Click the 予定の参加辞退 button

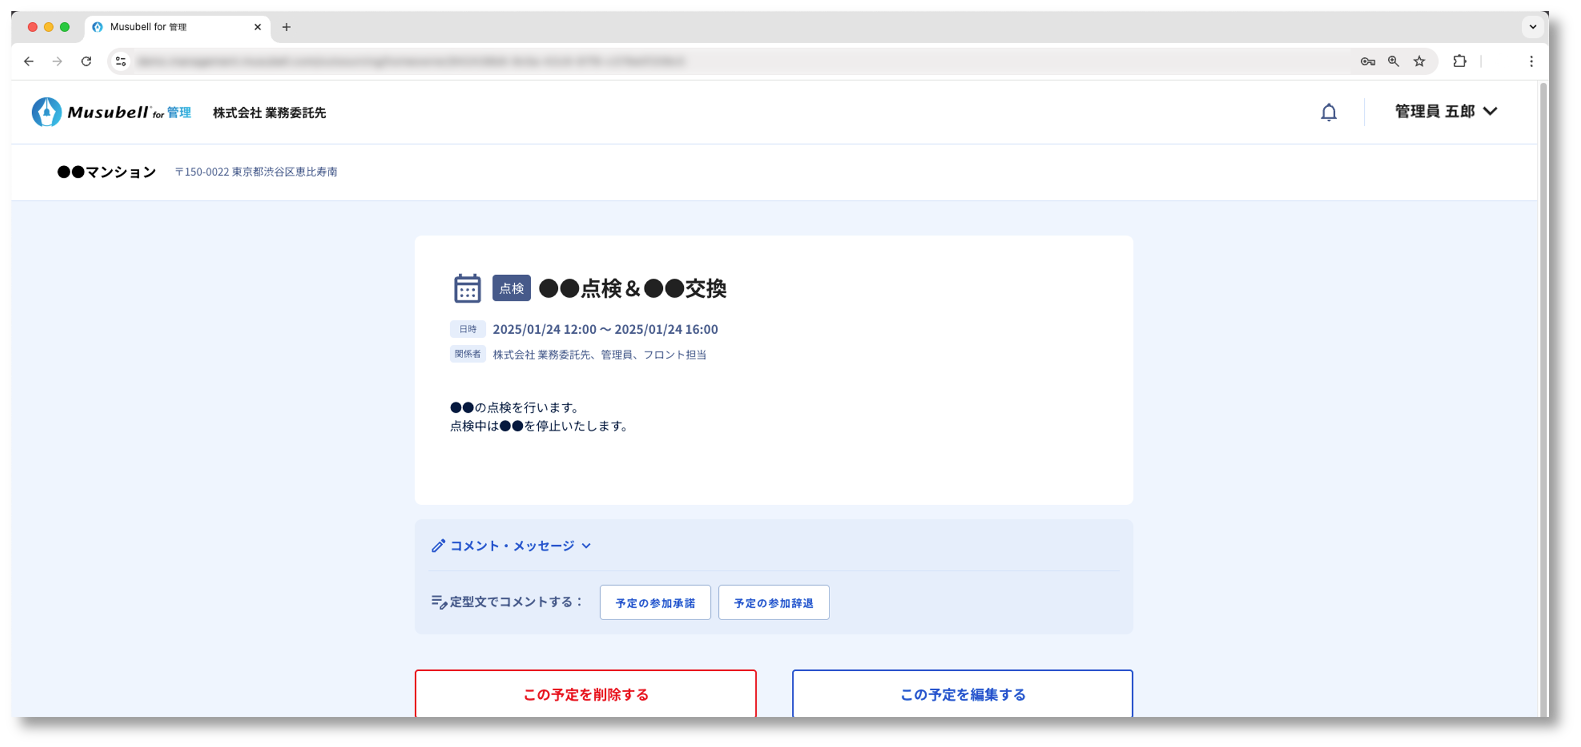(x=773, y=603)
